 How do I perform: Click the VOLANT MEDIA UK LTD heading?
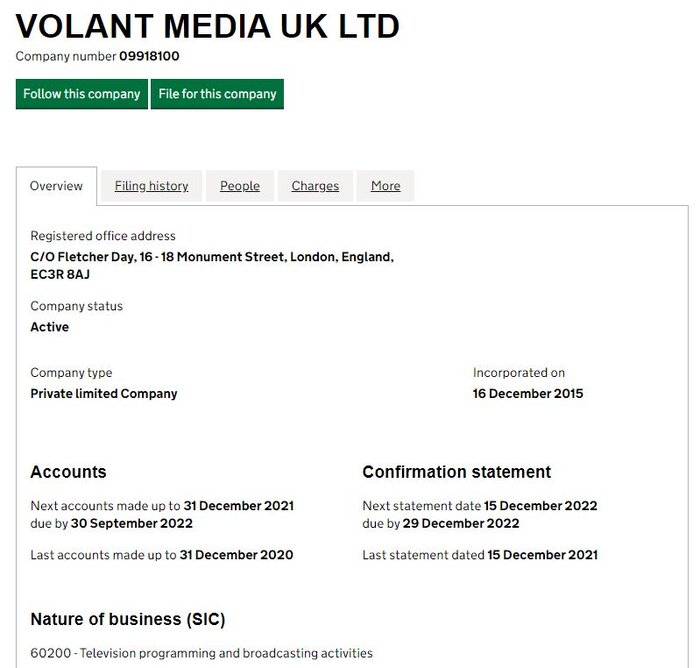[x=208, y=27]
